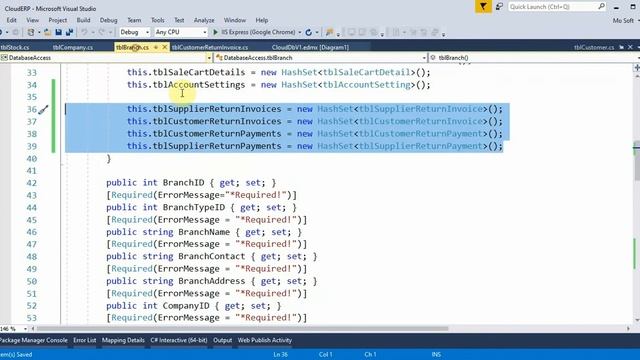Close the tblBranch.cs tab
The width and height of the screenshot is (640, 360).
(164, 47)
